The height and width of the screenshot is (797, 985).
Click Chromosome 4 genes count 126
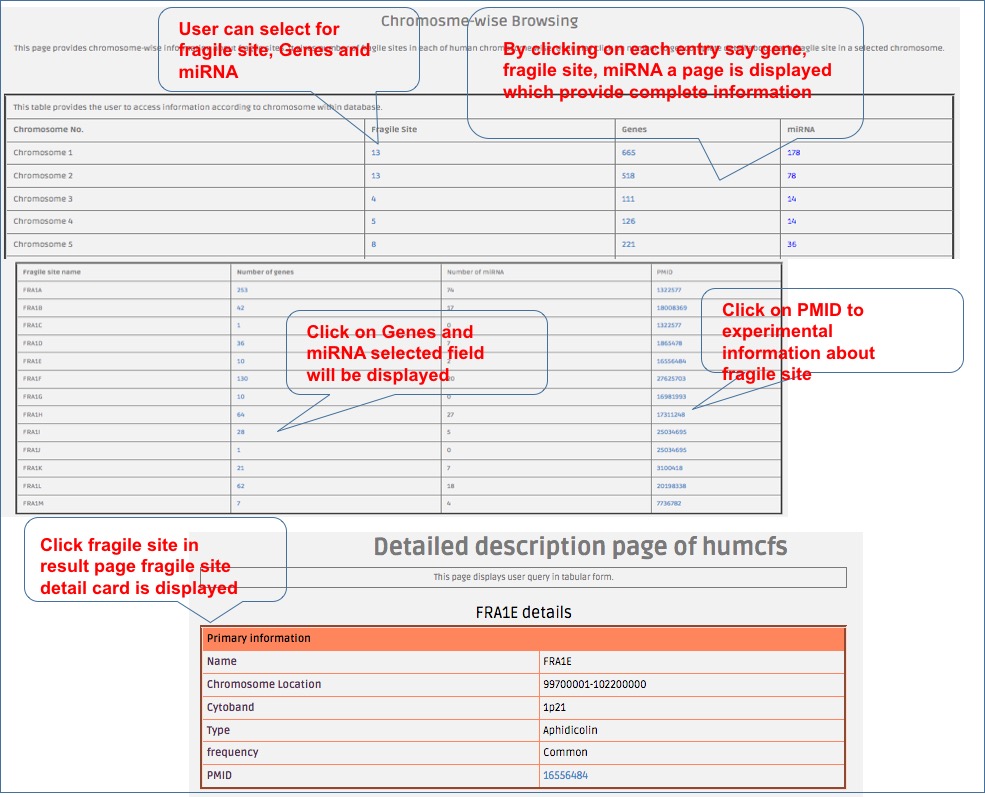pos(628,221)
